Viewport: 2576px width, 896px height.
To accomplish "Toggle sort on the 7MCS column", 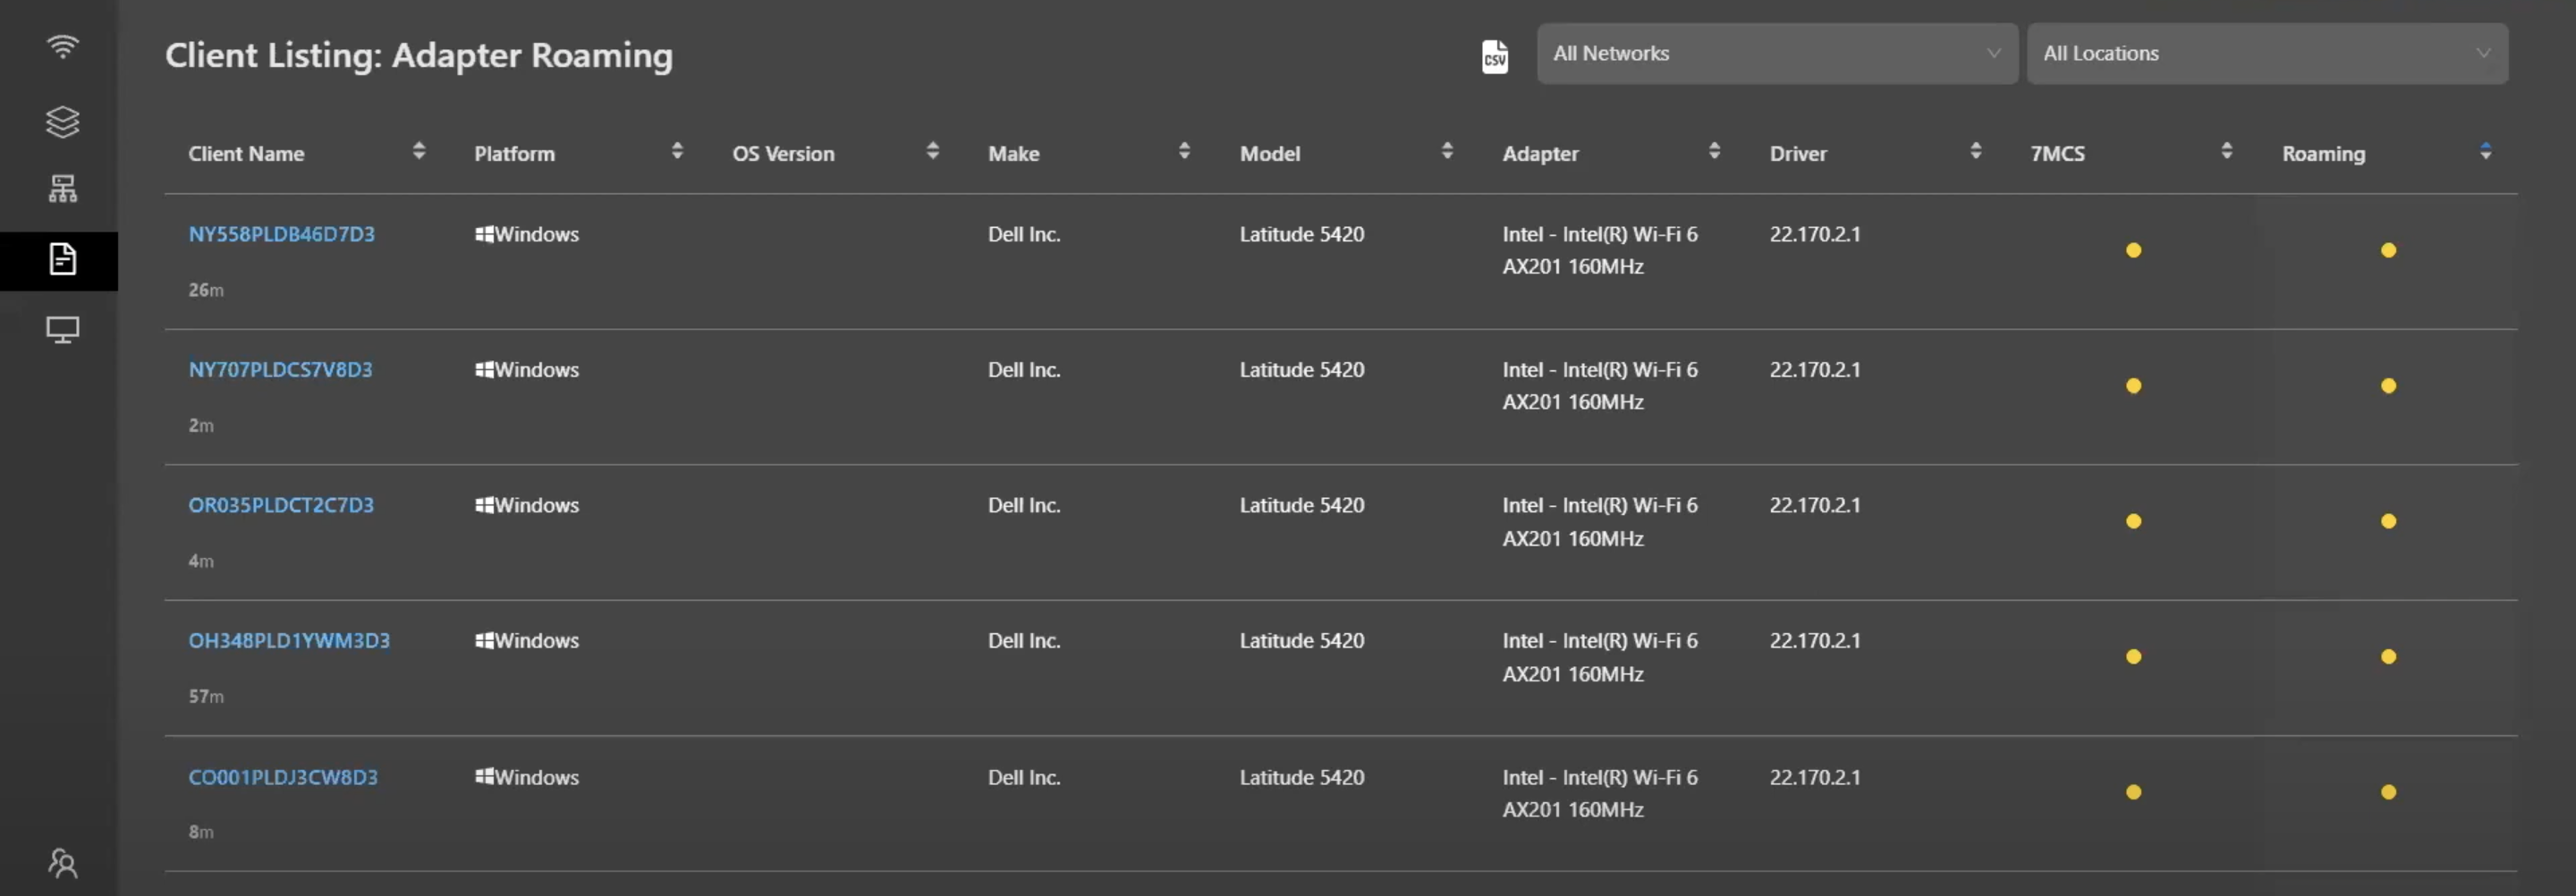I will click(2226, 152).
